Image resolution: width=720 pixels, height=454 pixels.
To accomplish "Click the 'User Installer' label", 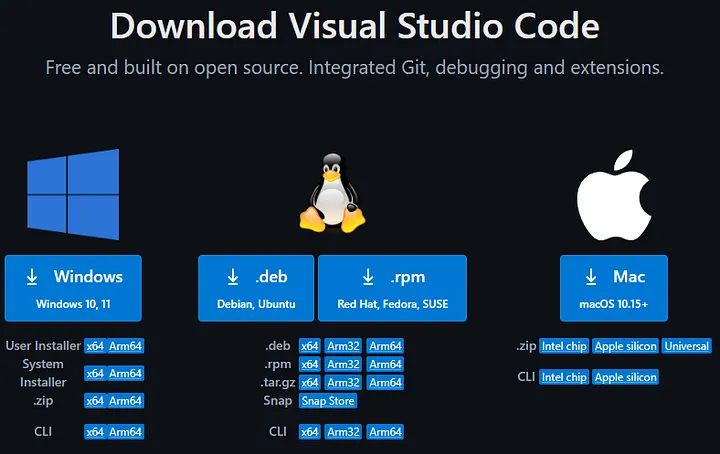I will tap(43, 346).
